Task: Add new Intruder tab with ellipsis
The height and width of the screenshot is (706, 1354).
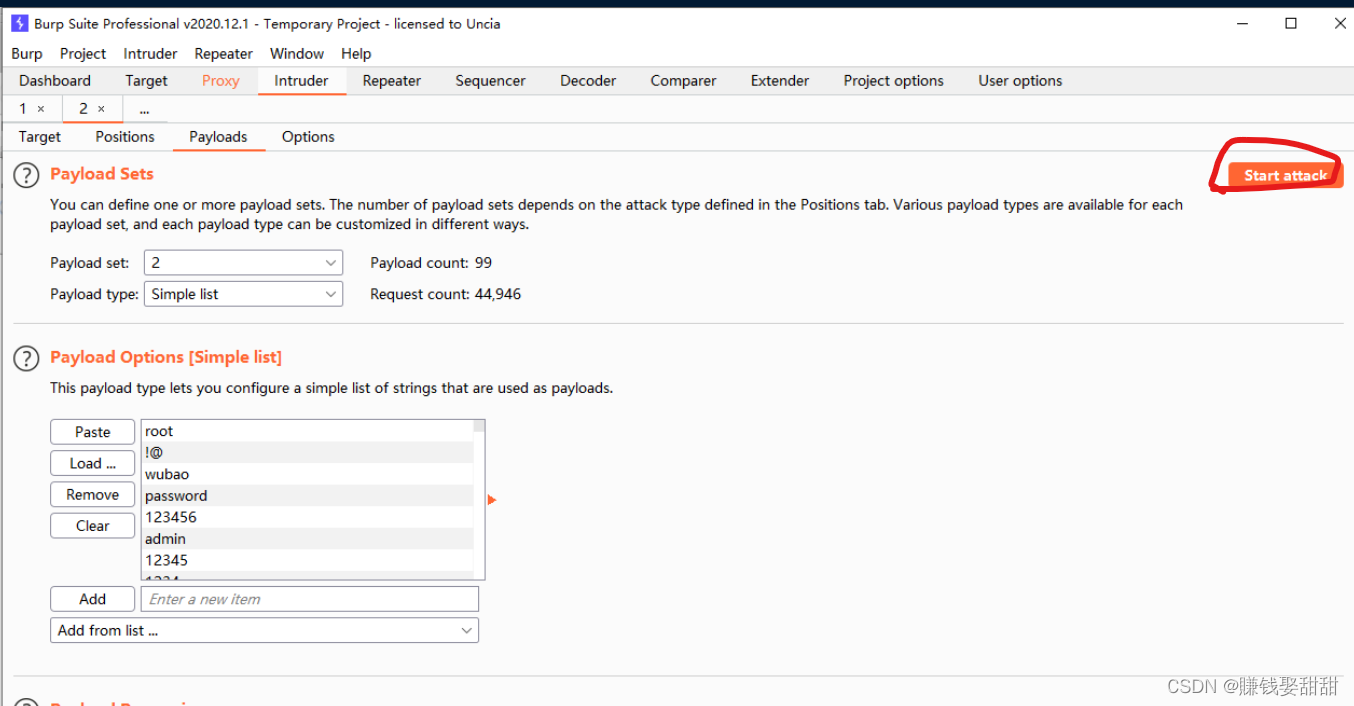Action: coord(144,109)
